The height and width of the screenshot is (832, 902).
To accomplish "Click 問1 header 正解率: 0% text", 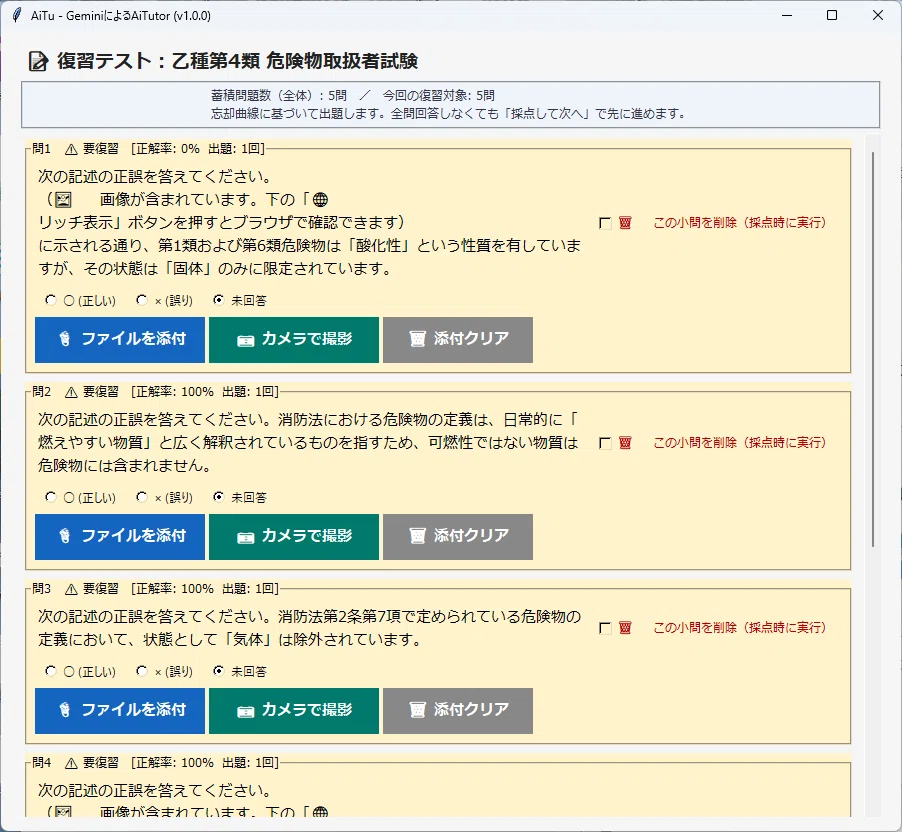I will pos(168,149).
